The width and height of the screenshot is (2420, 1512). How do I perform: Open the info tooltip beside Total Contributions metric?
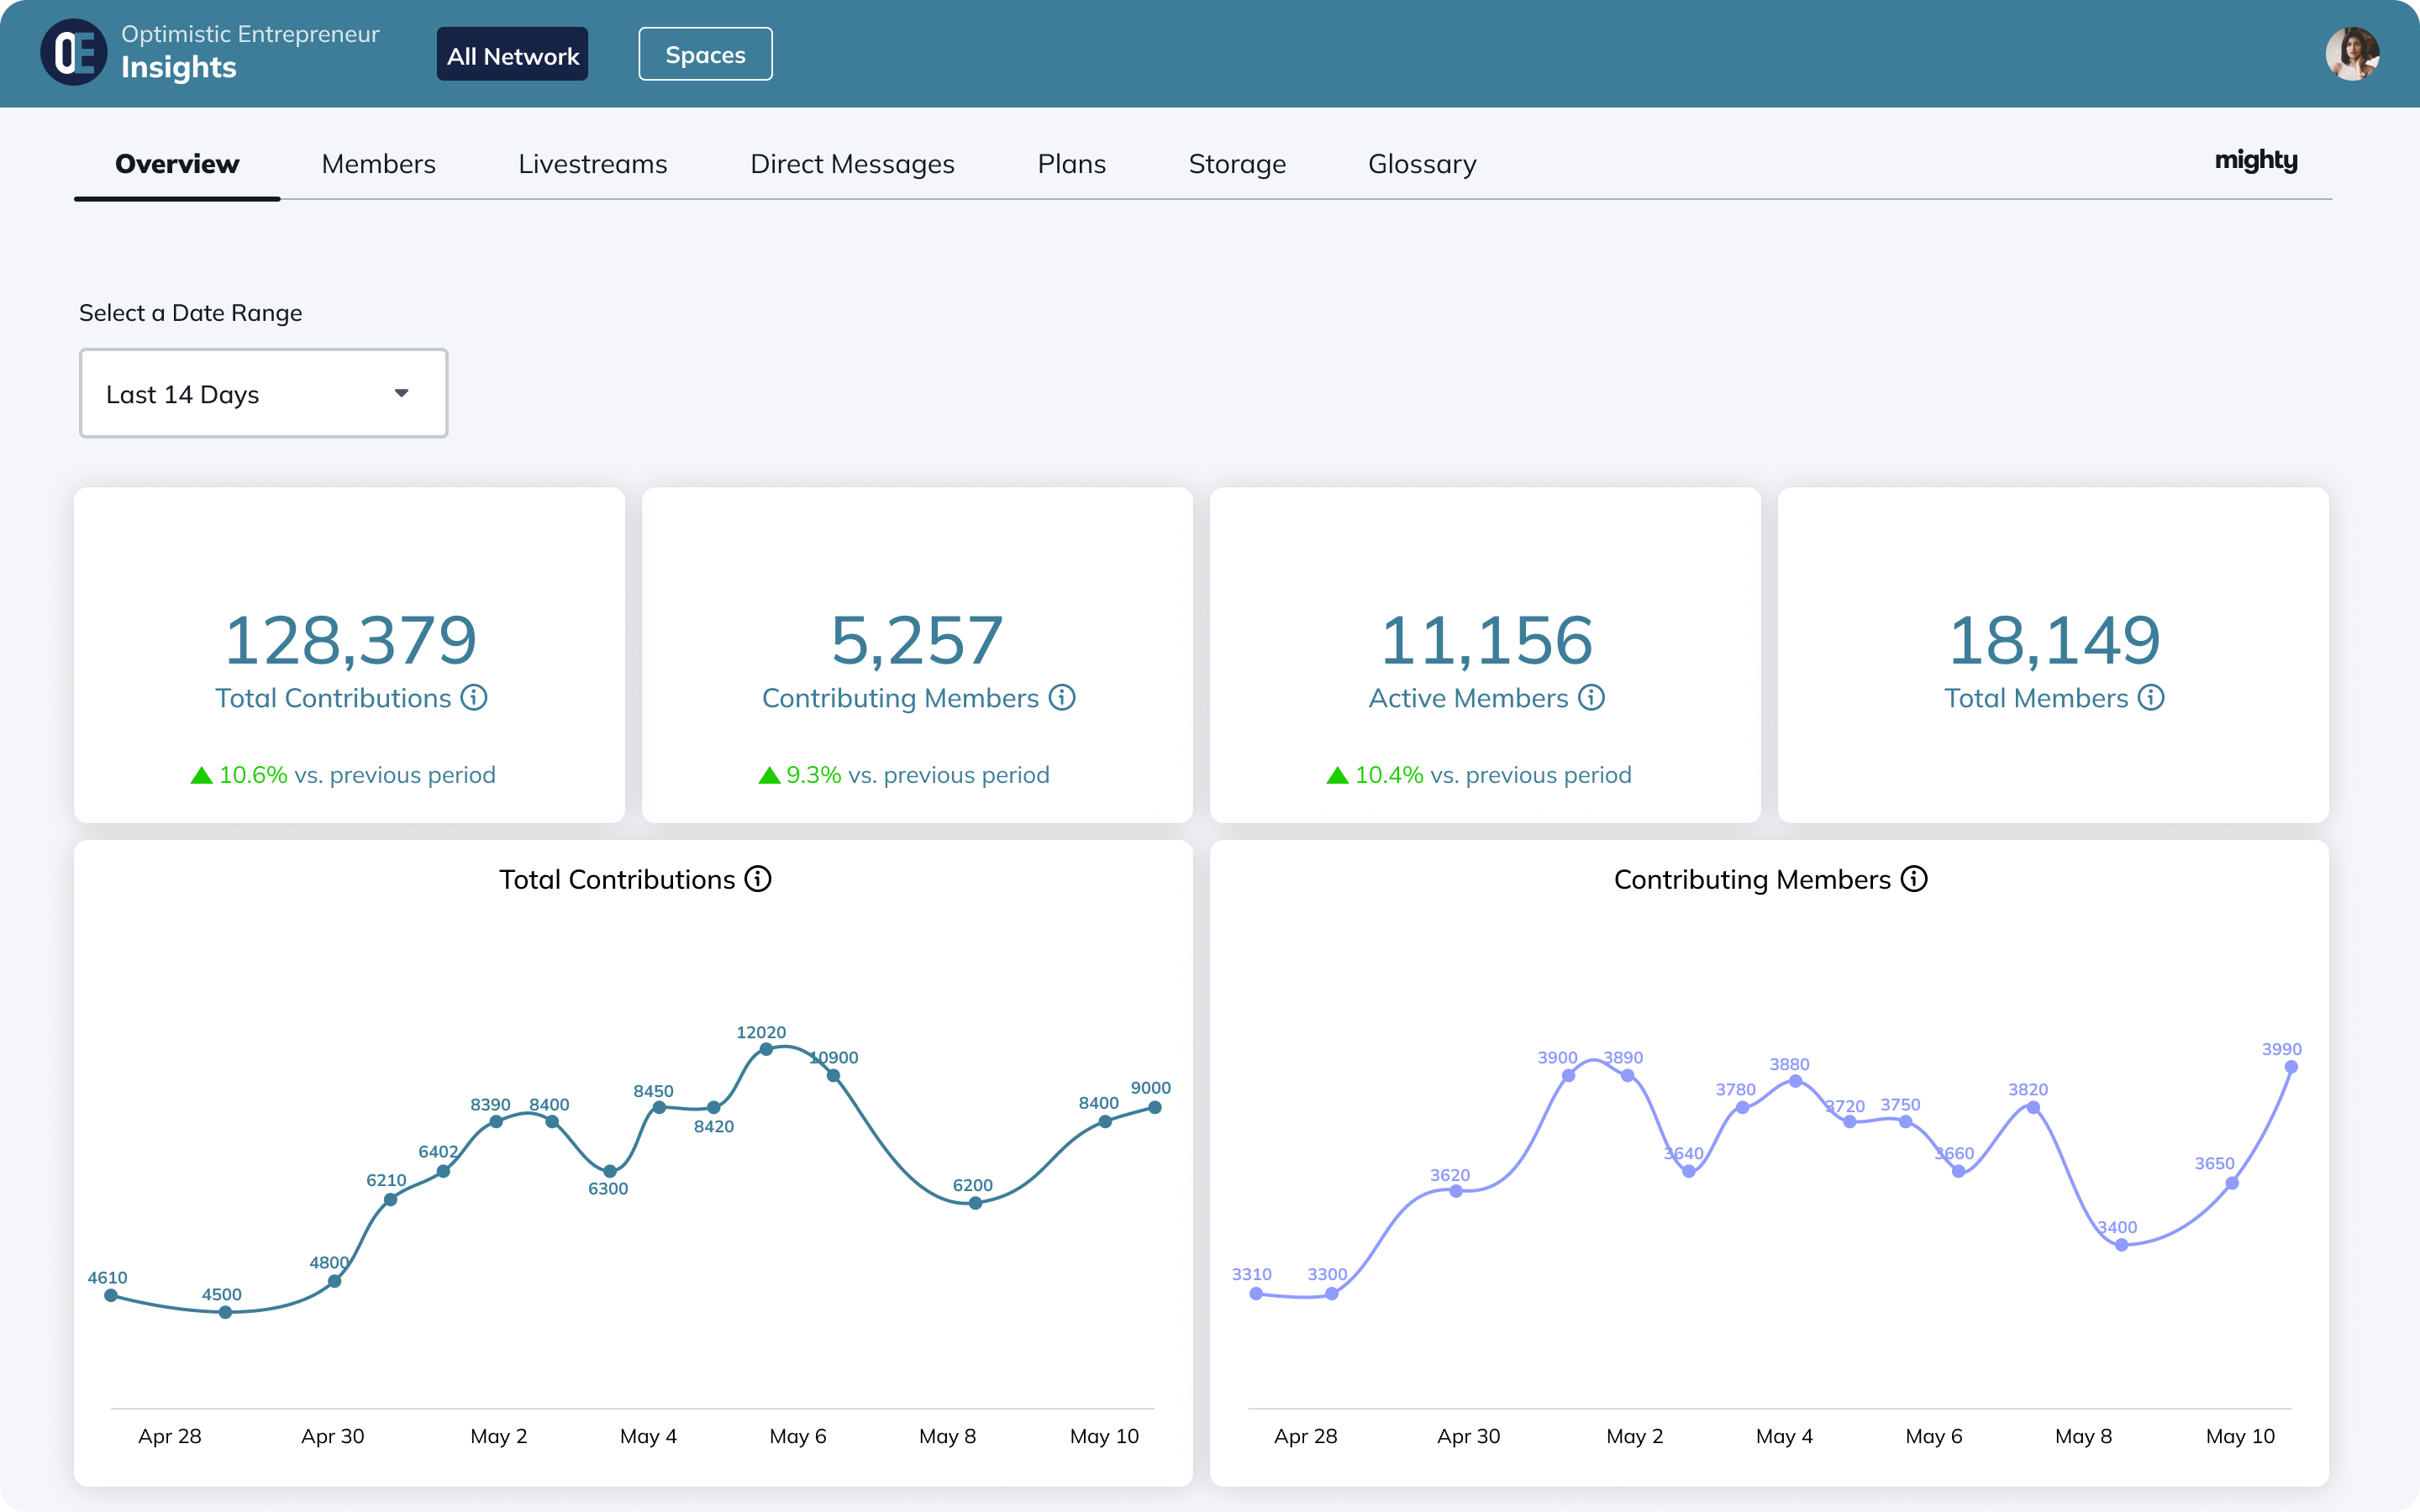click(x=473, y=699)
